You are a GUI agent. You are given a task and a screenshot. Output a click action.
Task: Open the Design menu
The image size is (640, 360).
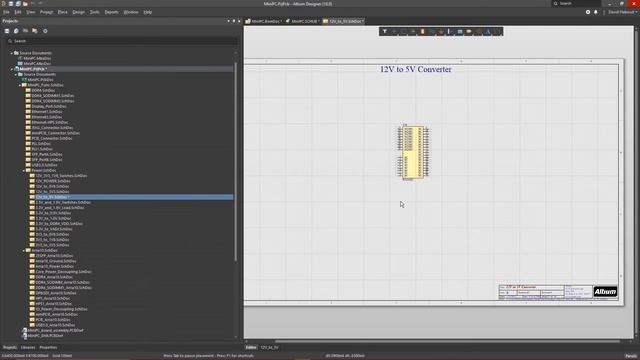(78, 12)
